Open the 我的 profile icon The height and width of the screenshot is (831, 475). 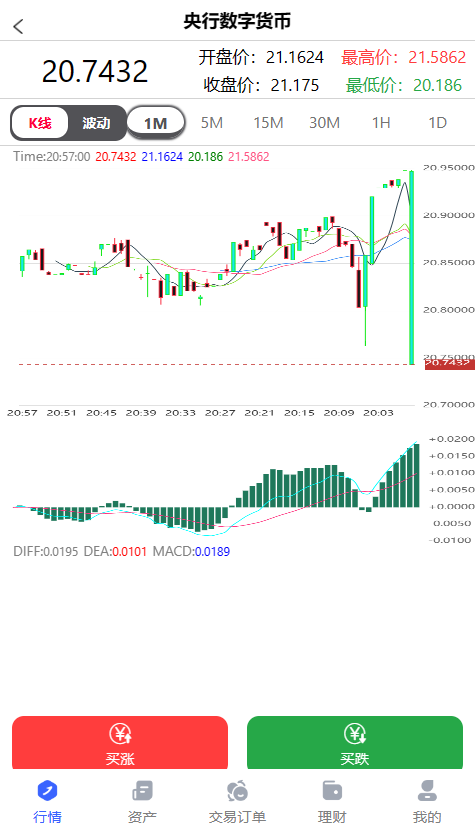tap(427, 791)
